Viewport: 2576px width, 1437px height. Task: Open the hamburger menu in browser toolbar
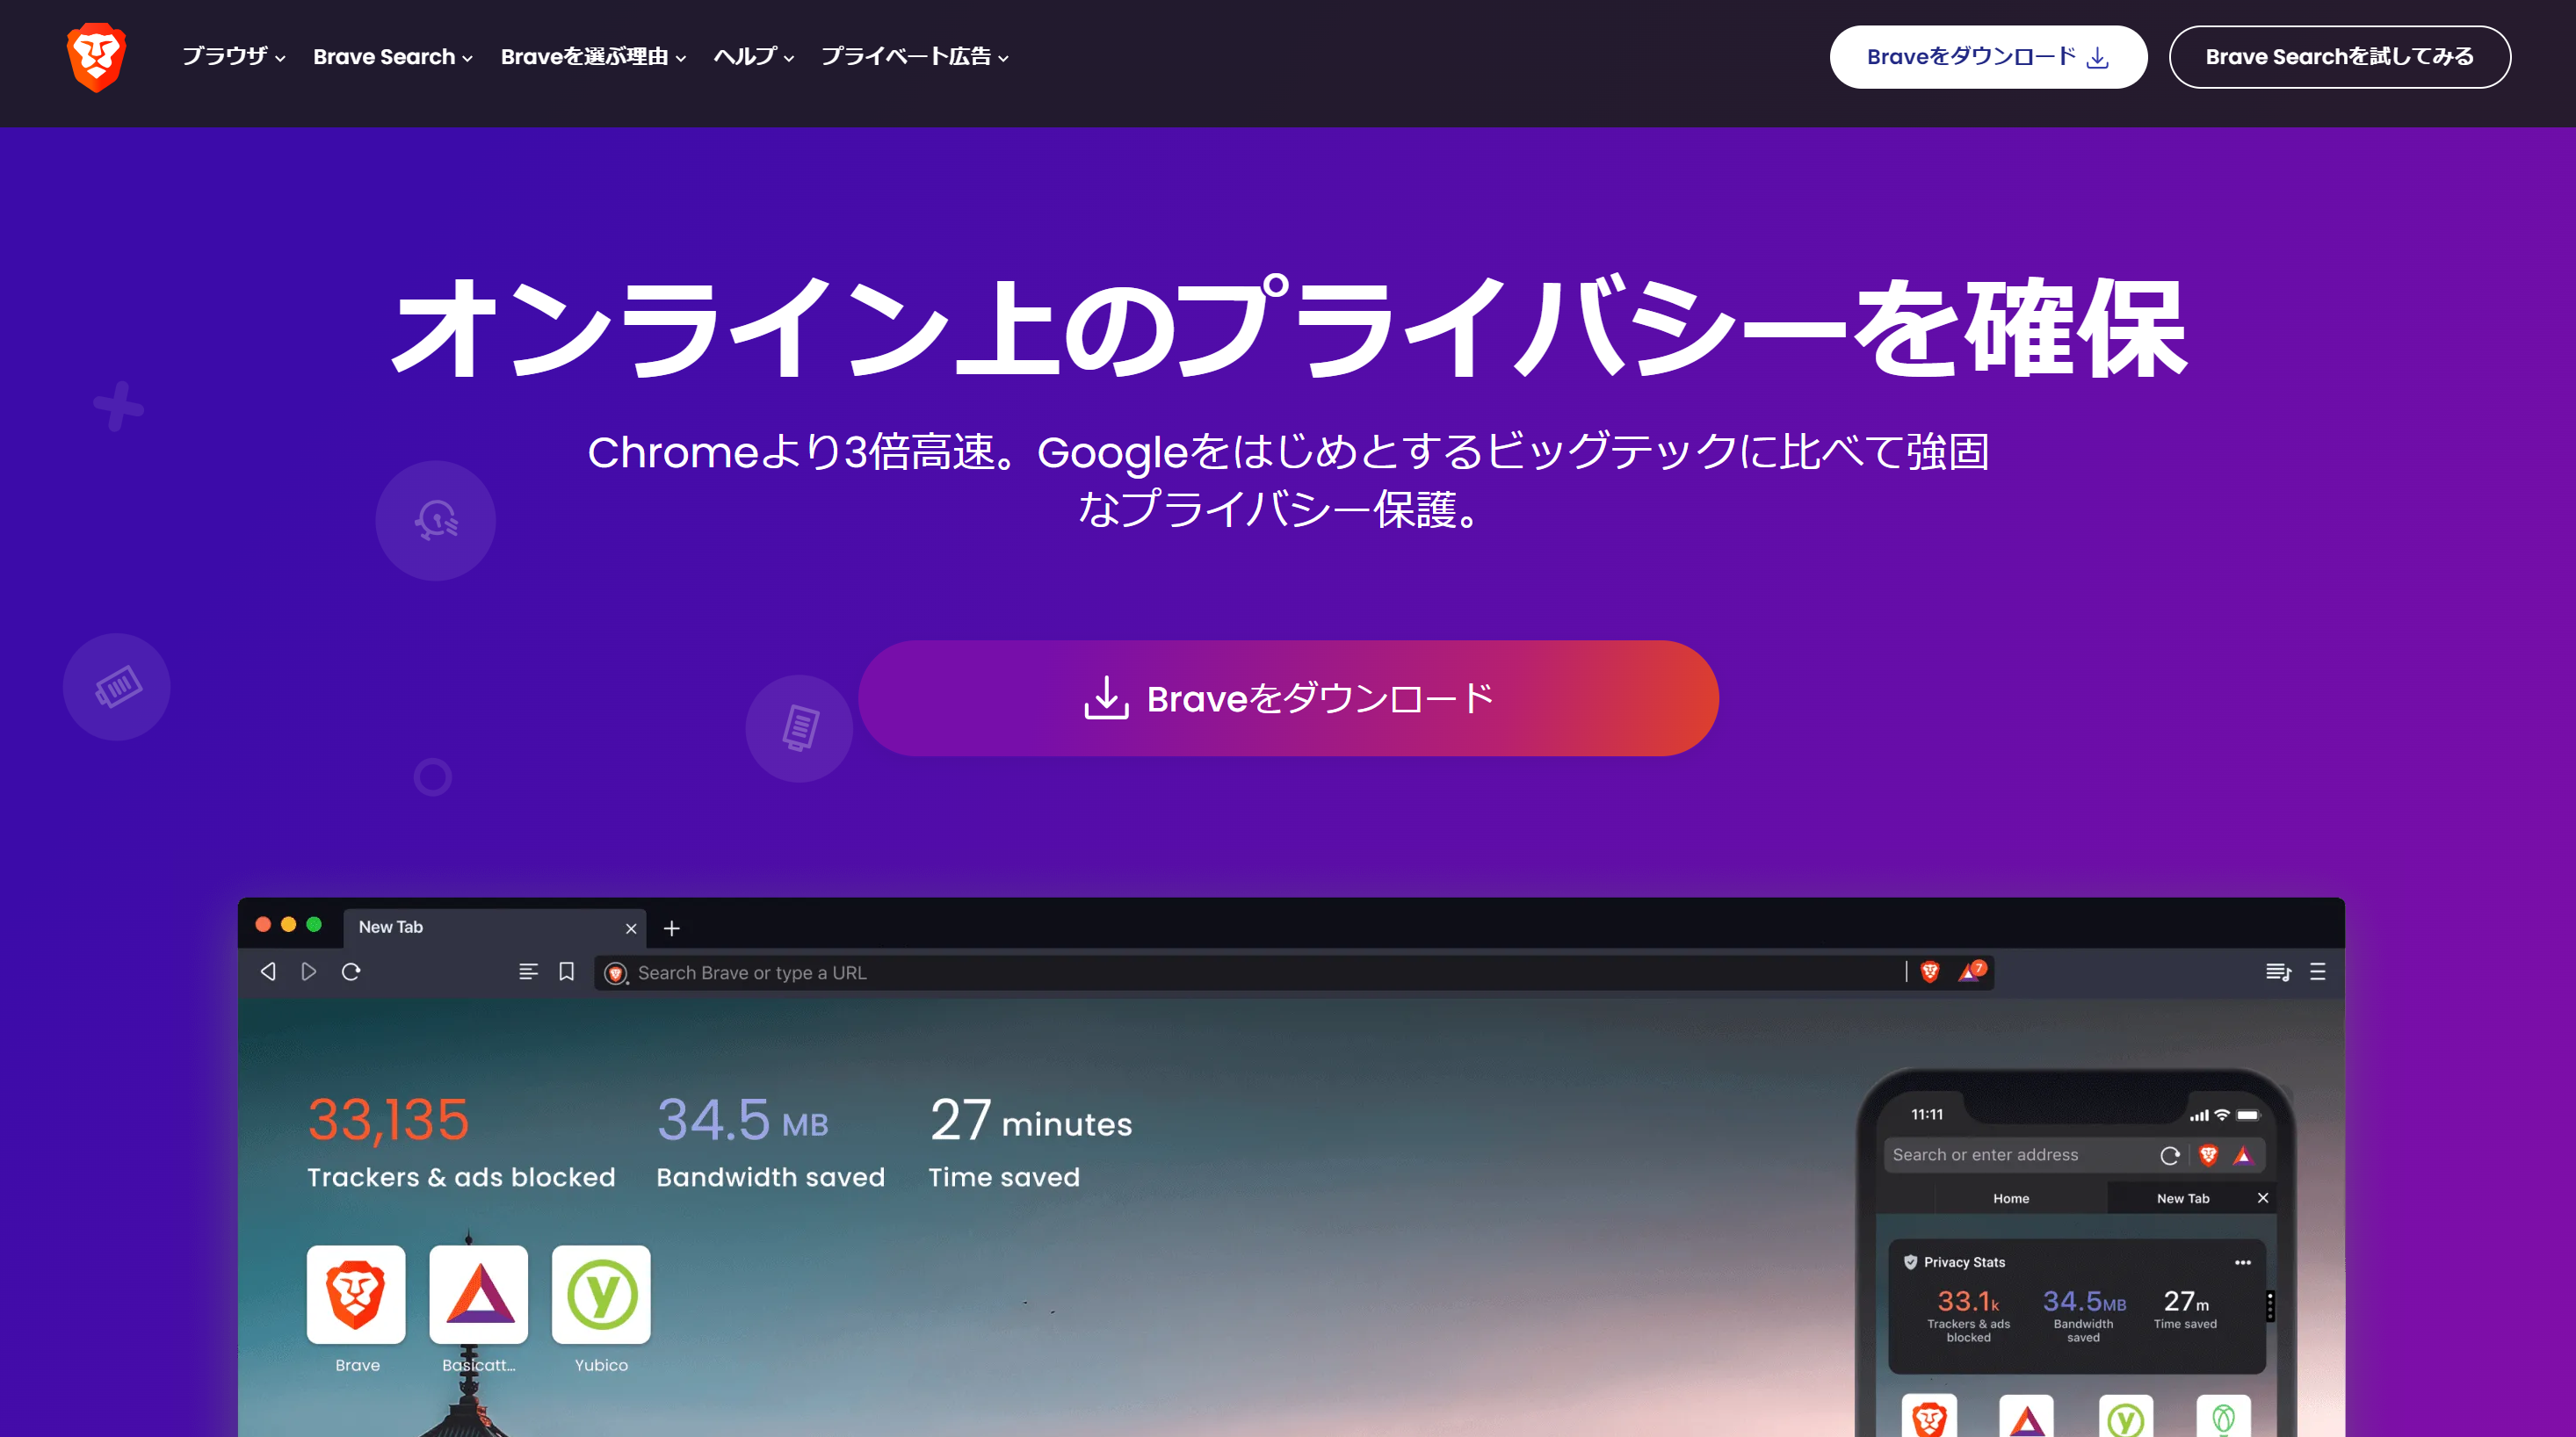click(x=2318, y=972)
